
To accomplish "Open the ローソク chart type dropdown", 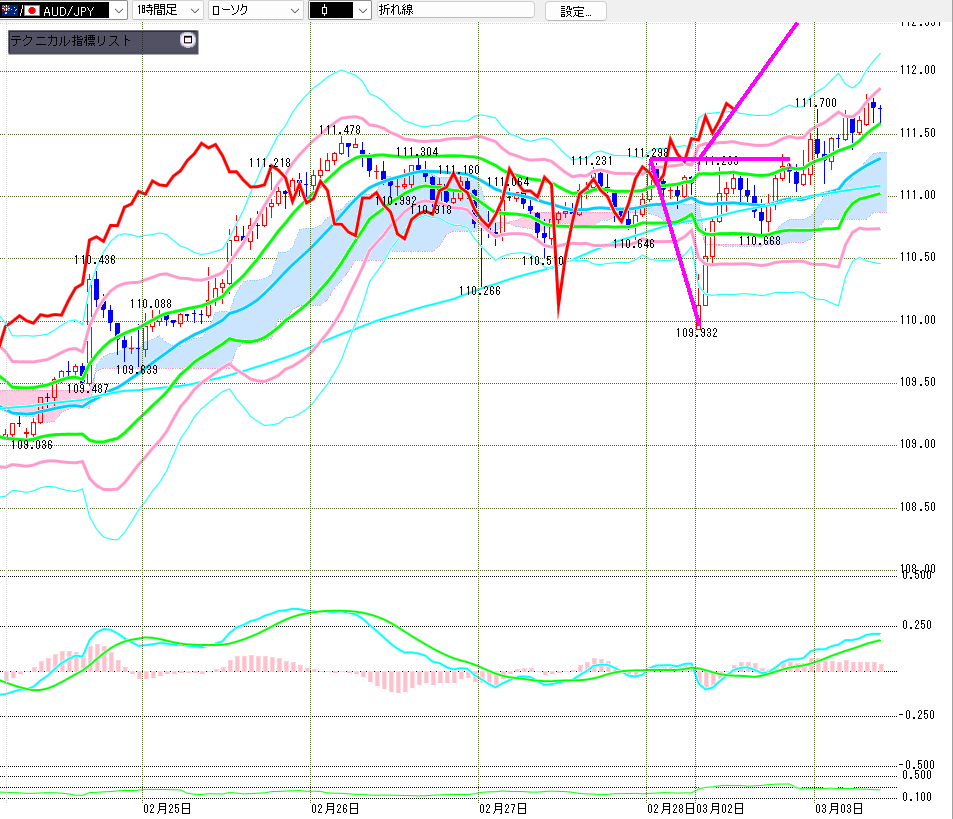I will [293, 11].
